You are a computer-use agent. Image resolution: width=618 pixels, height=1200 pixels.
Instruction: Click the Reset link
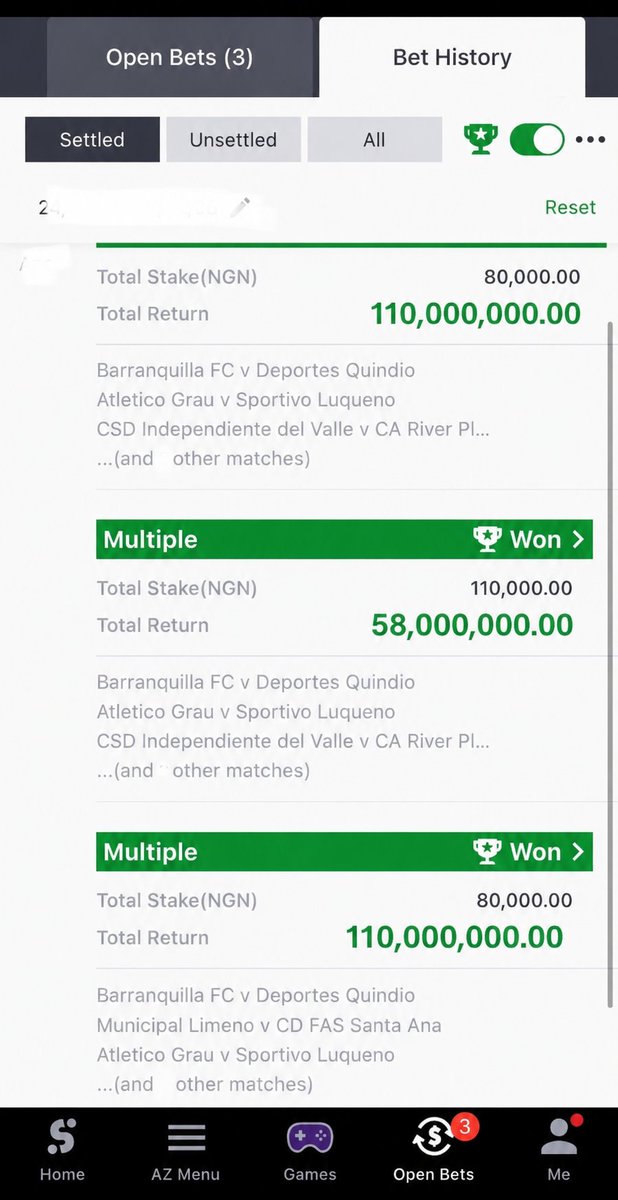pyautogui.click(x=570, y=207)
